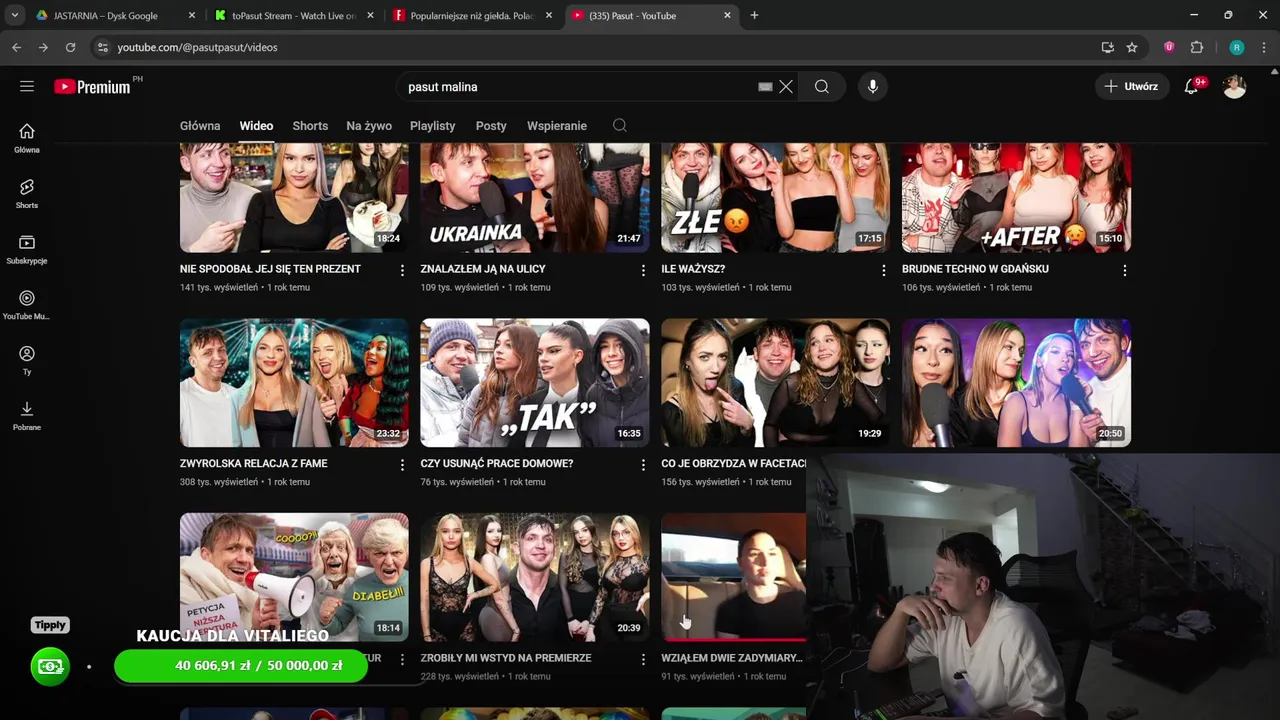Image resolution: width=1280 pixels, height=720 pixels.
Task: Open Subskrypcje in the sidebar
Action: 27,249
